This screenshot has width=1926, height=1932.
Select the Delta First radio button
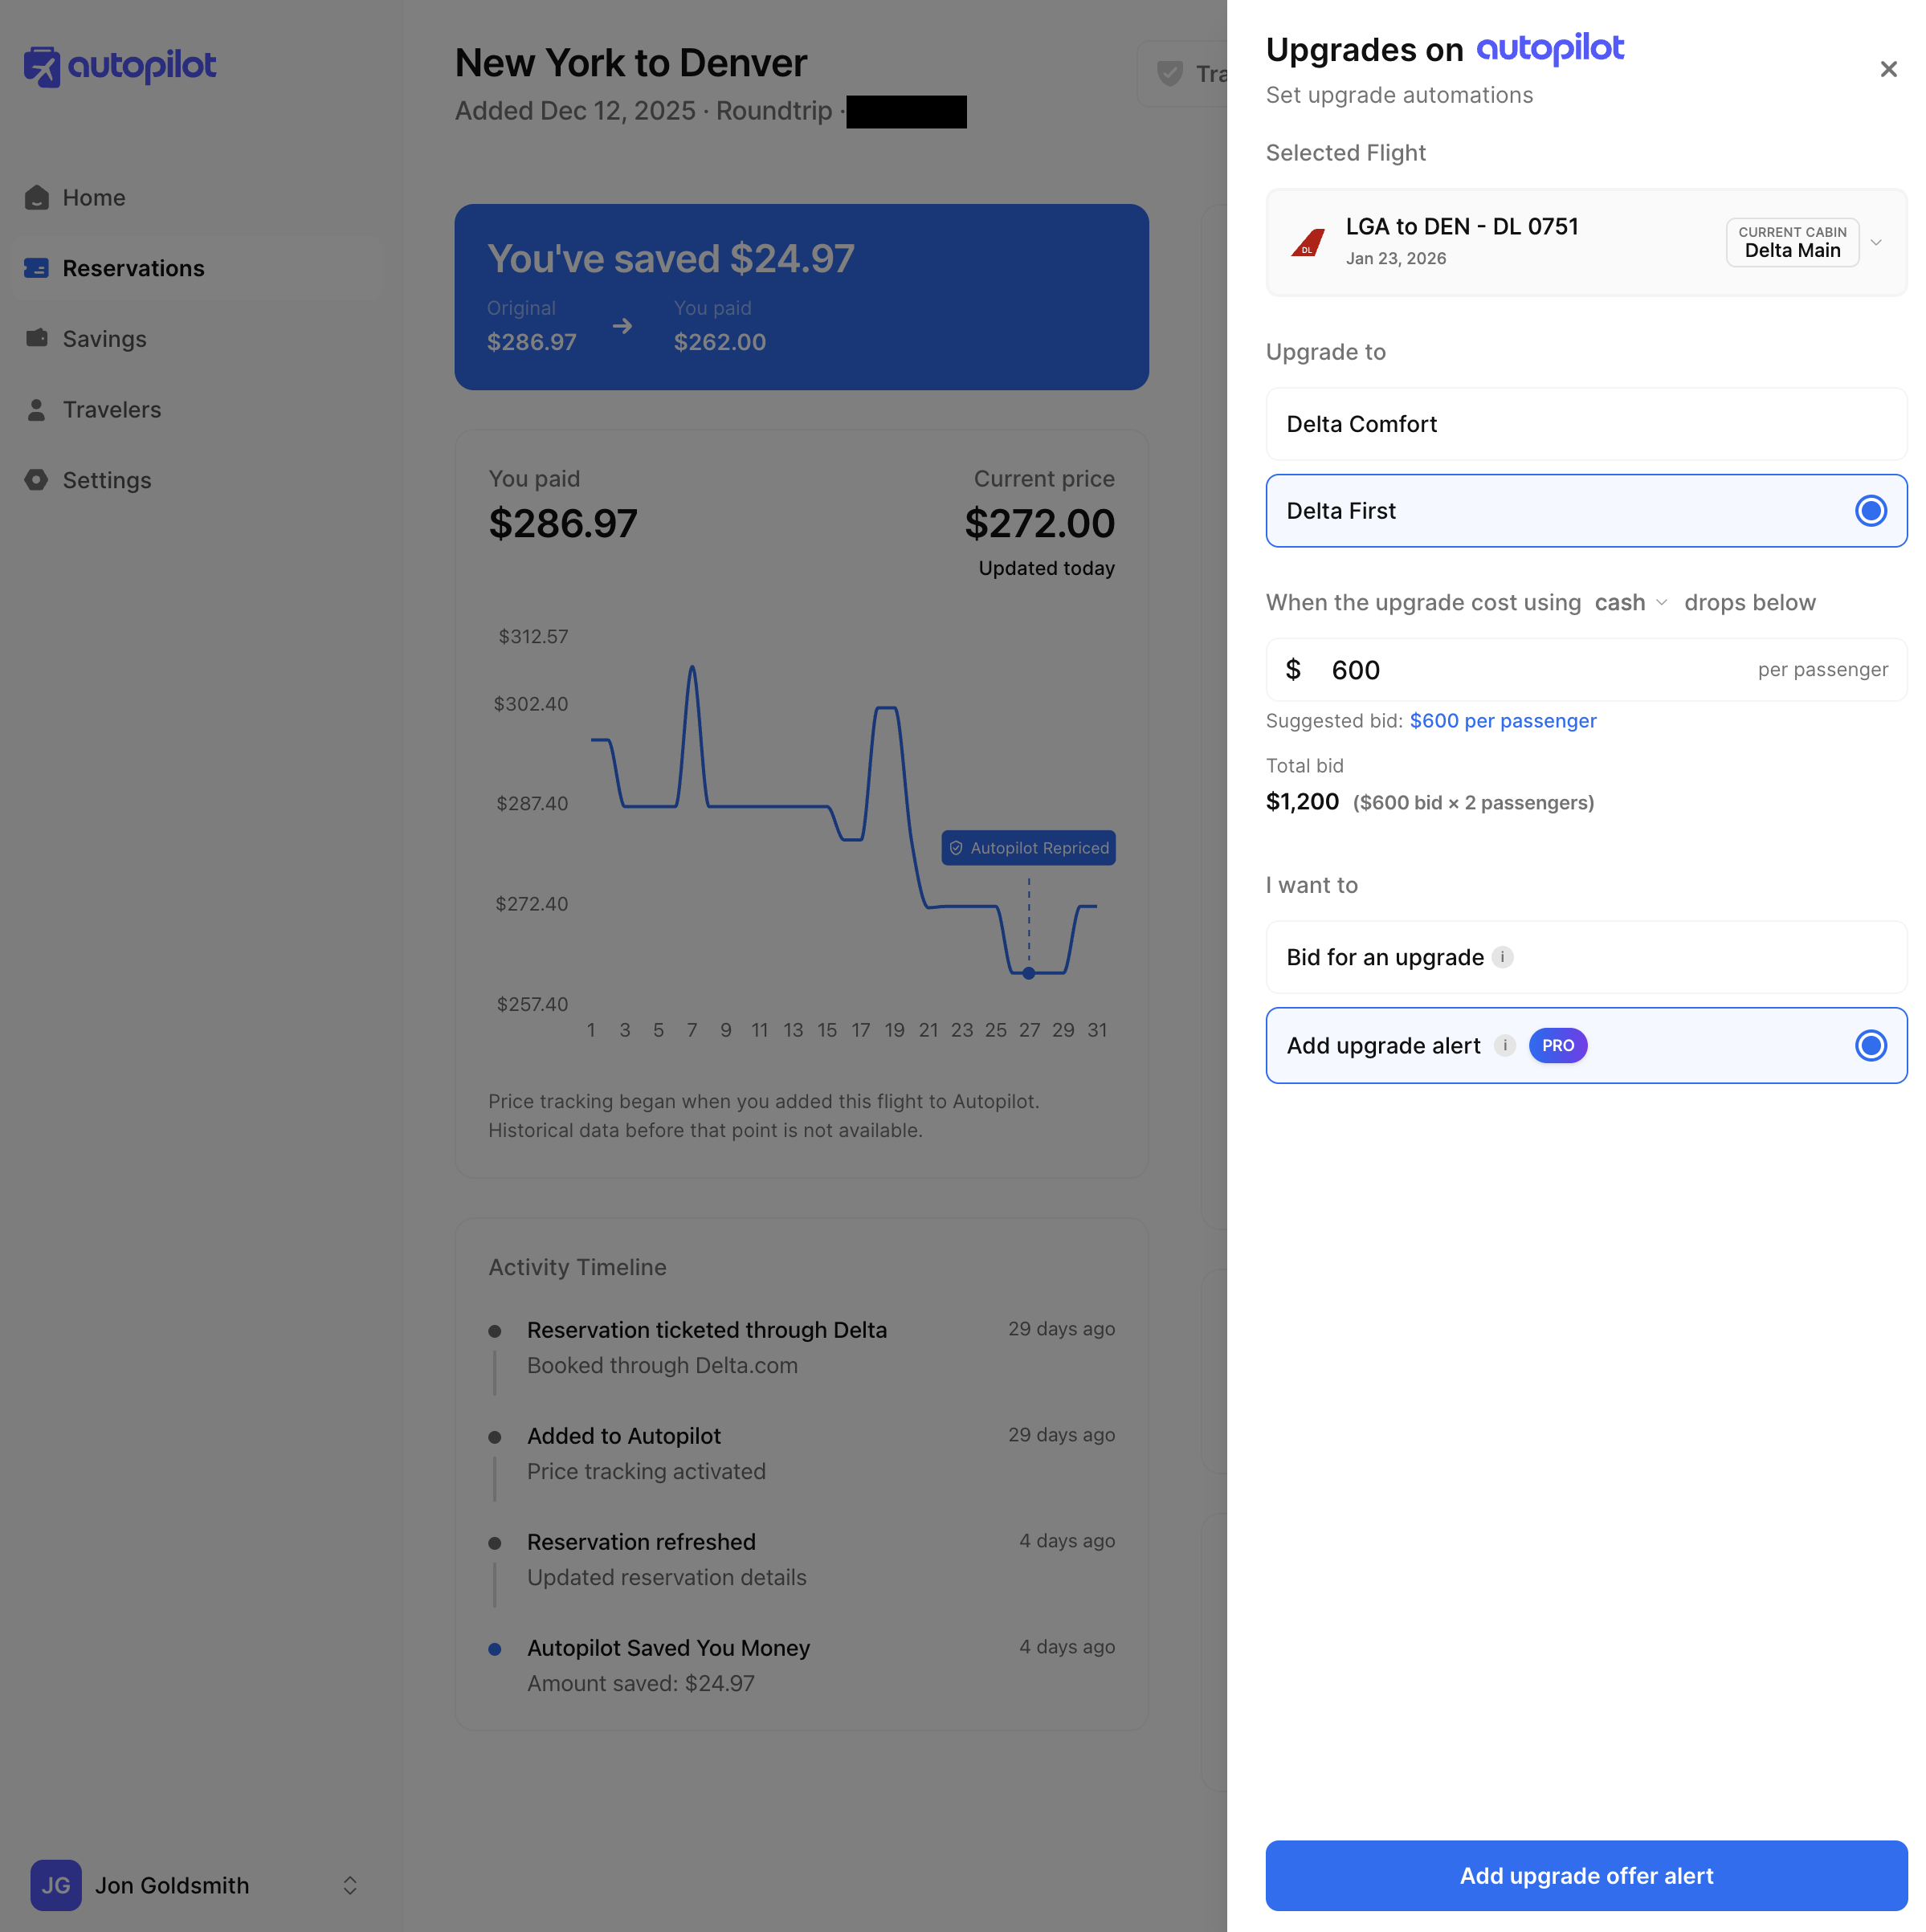[1869, 511]
